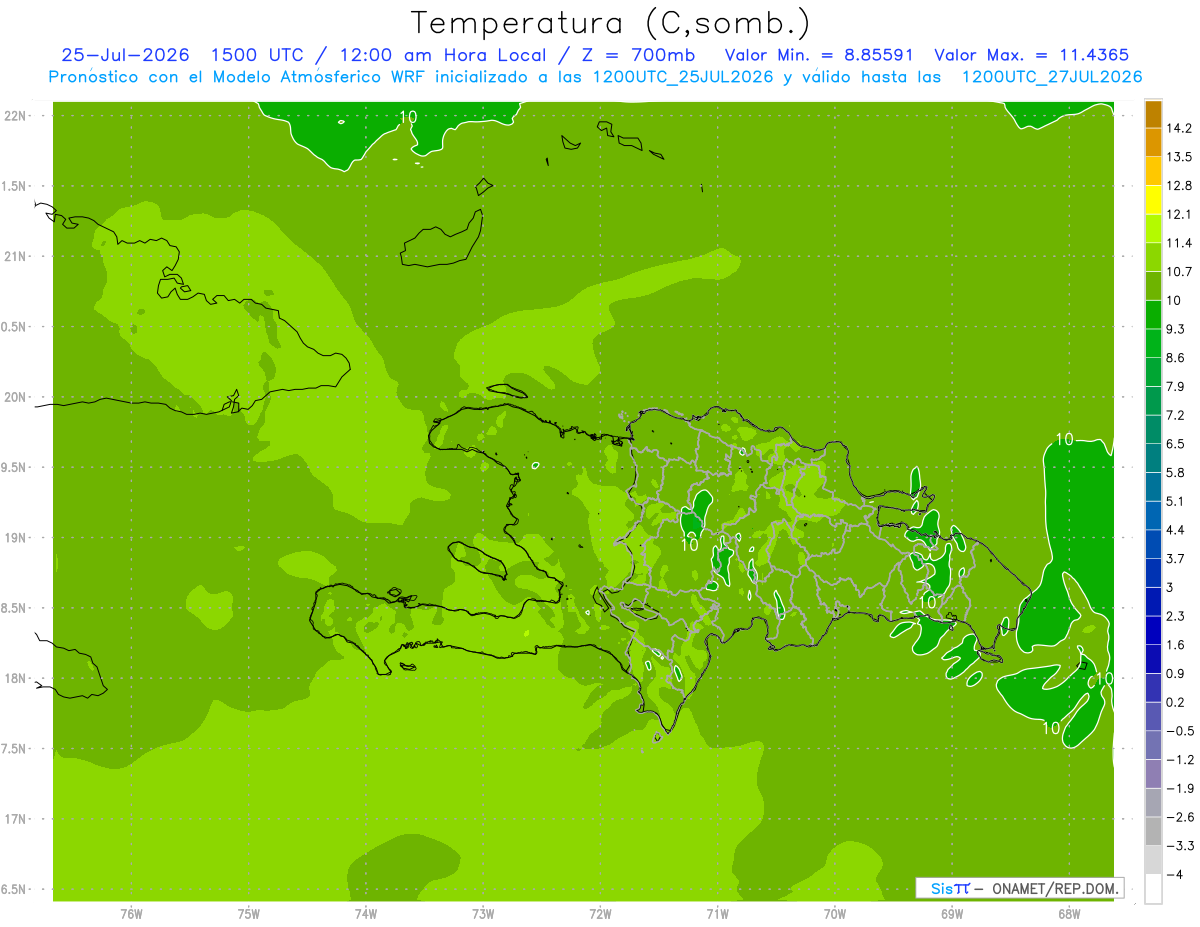Select the pressure level "Z = 700mb"

point(638,55)
